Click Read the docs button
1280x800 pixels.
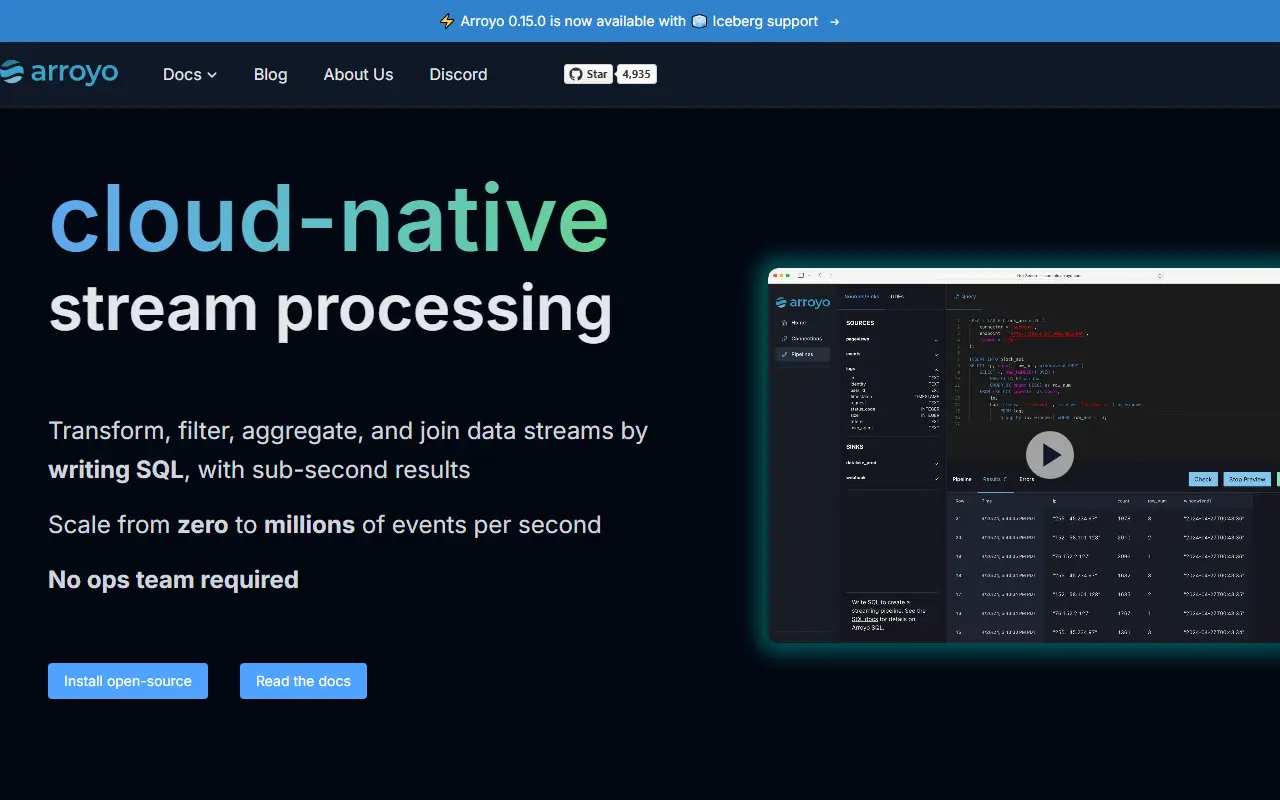[303, 681]
